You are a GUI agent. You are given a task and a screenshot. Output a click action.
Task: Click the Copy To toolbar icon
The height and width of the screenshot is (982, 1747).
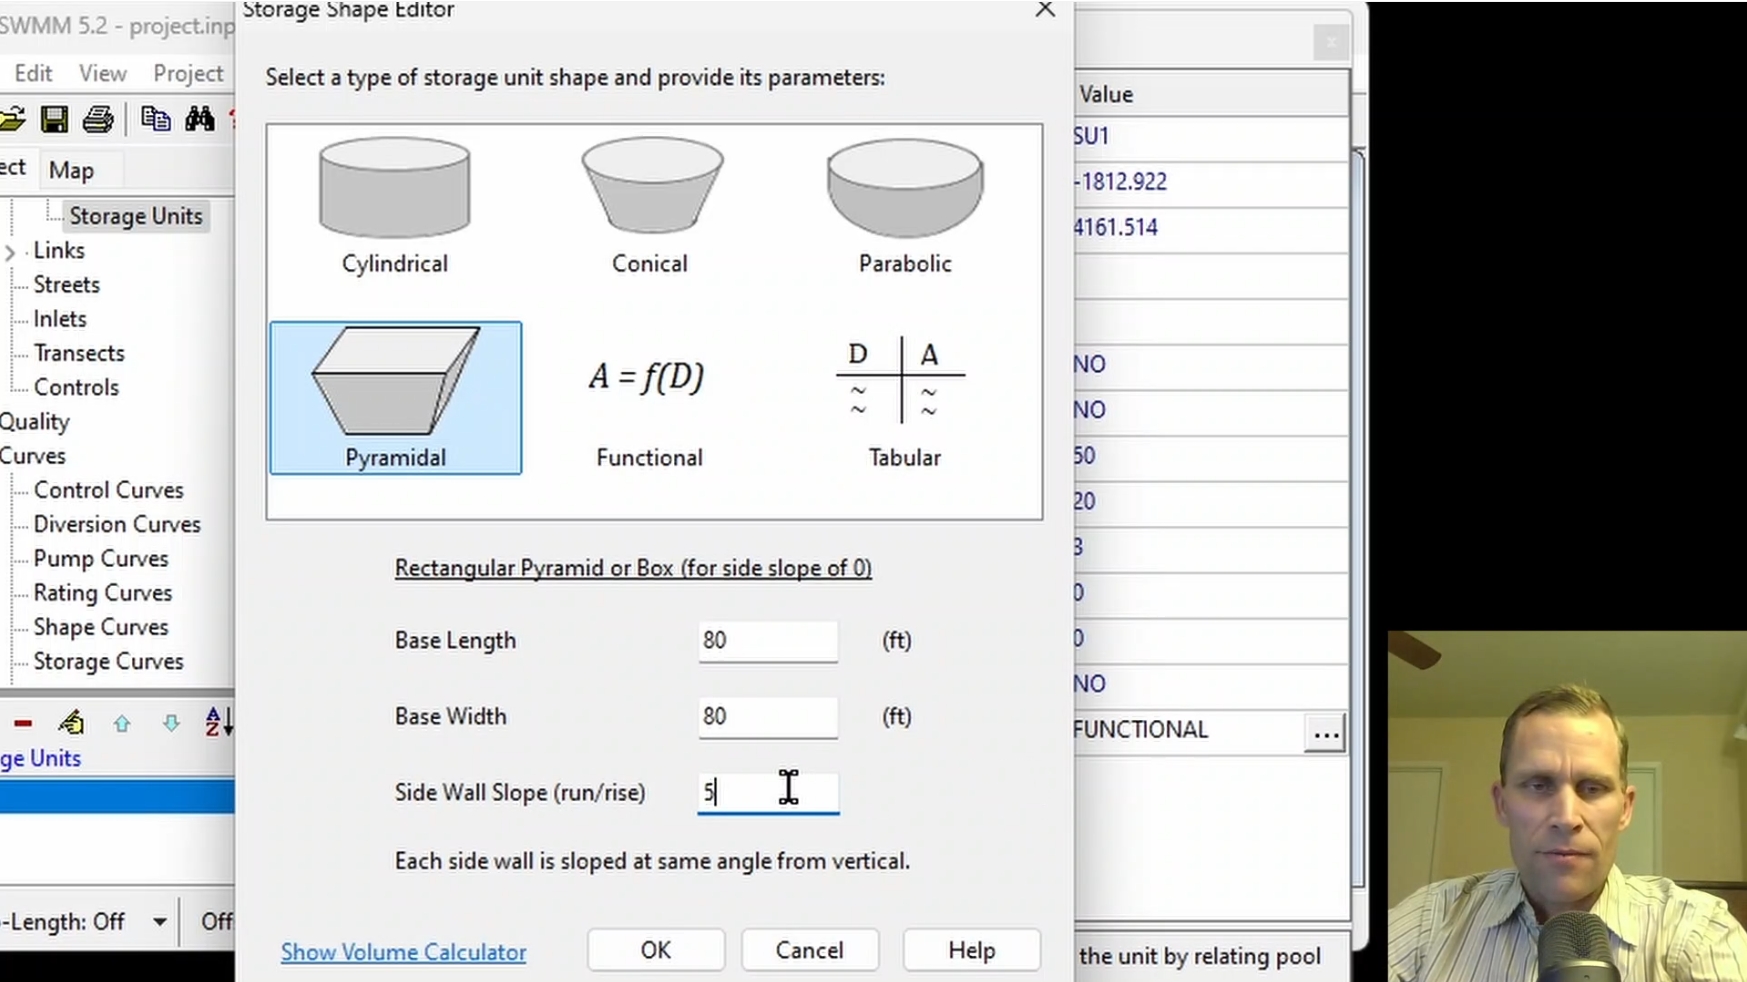point(155,119)
